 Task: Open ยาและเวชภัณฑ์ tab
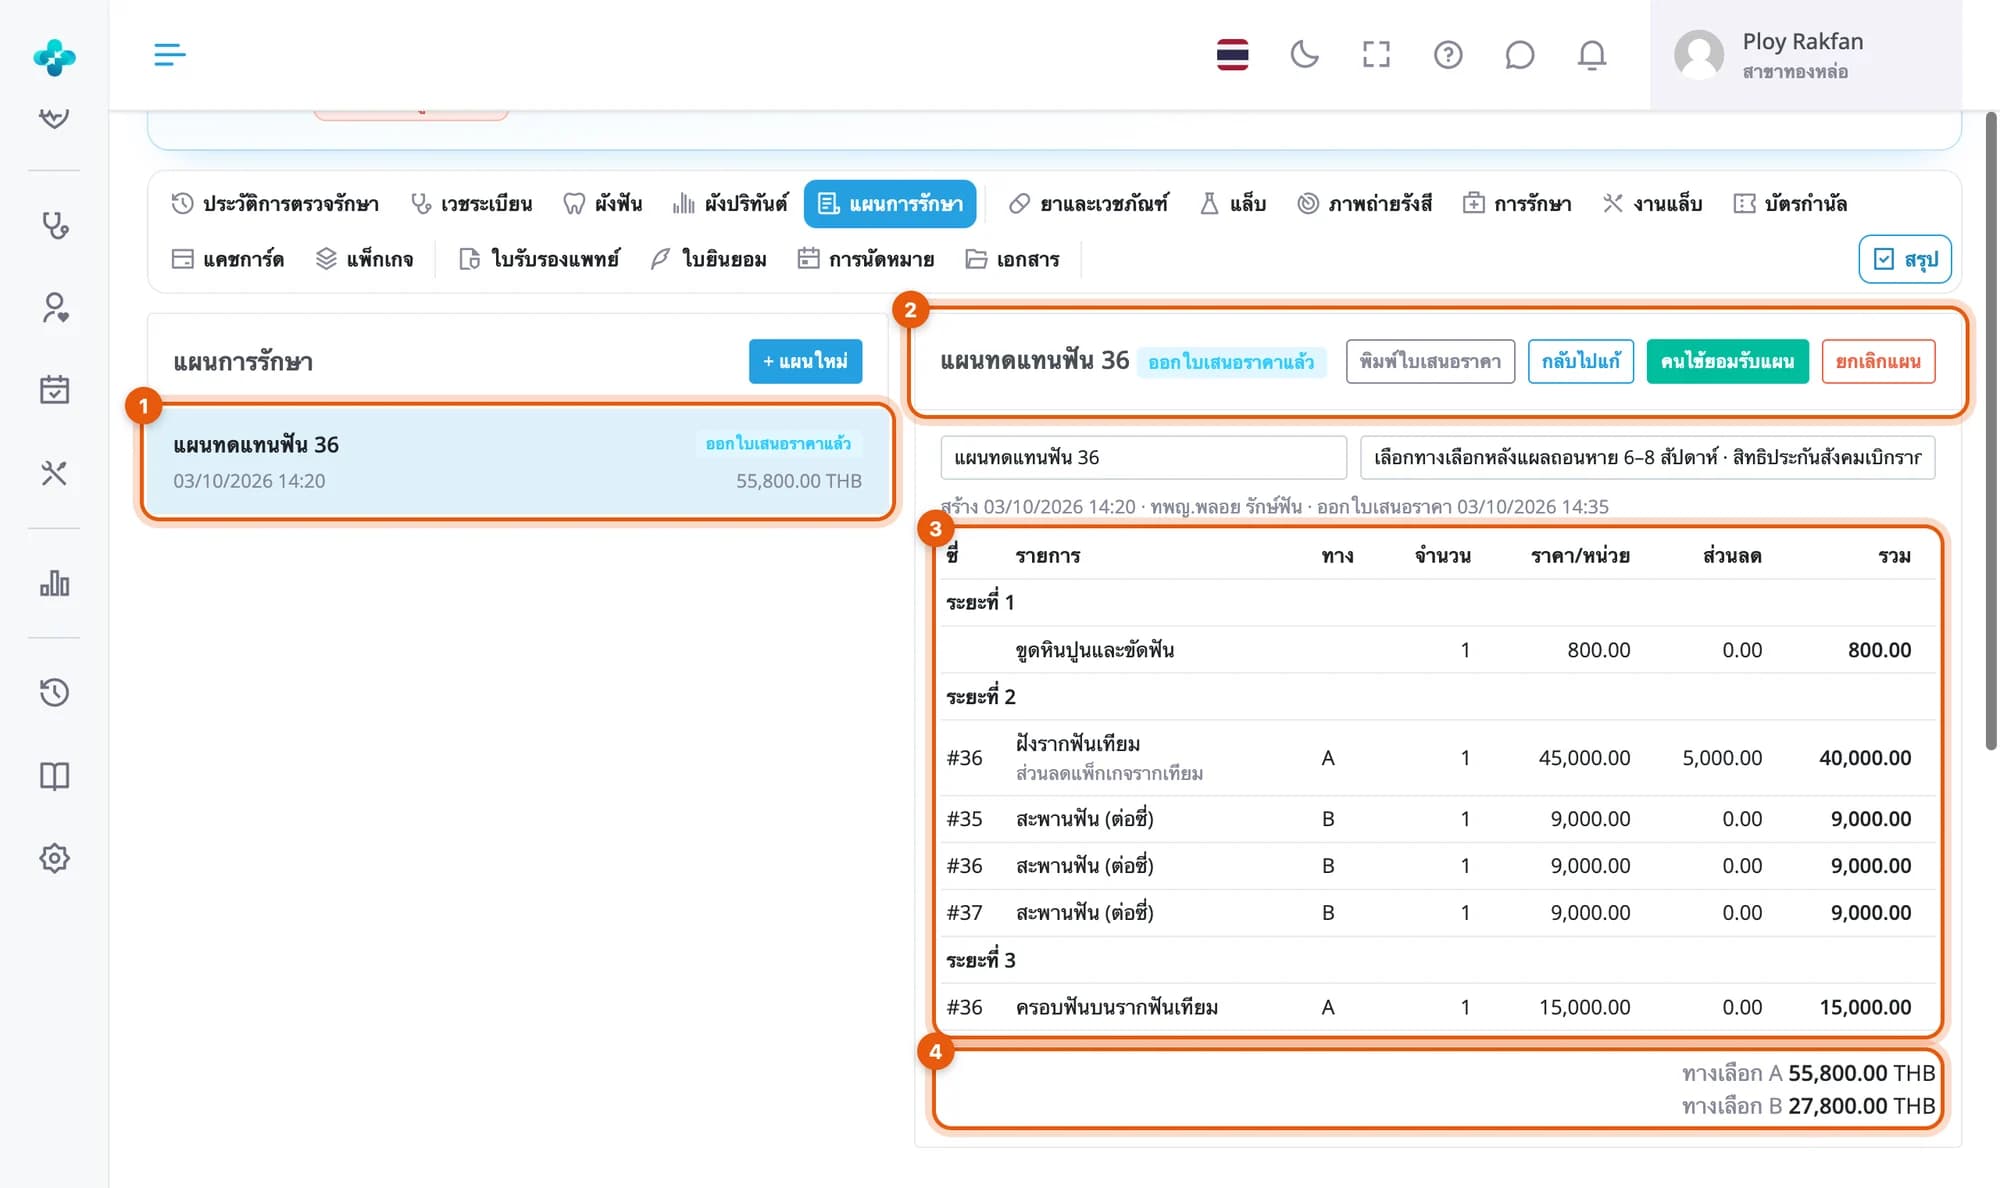1088,204
